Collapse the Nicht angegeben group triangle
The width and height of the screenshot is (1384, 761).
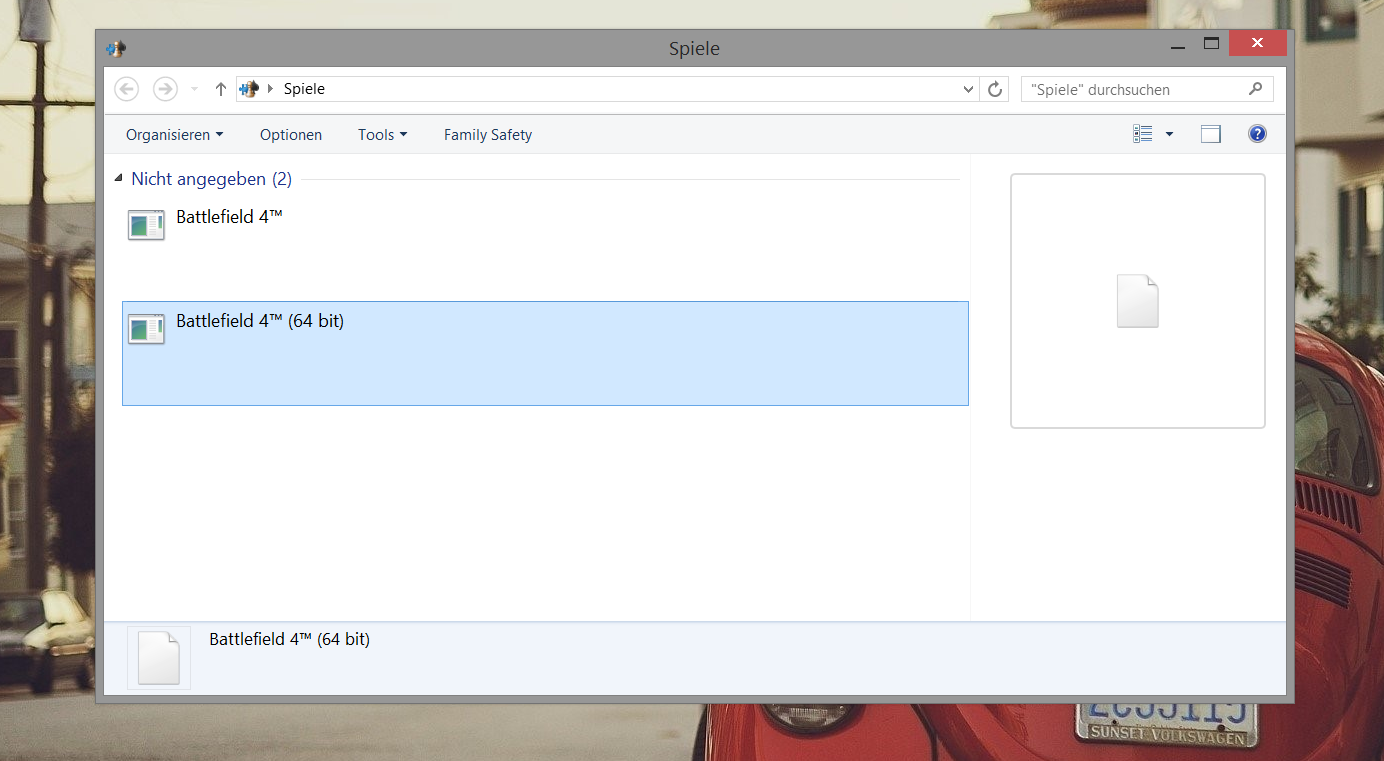click(120, 179)
